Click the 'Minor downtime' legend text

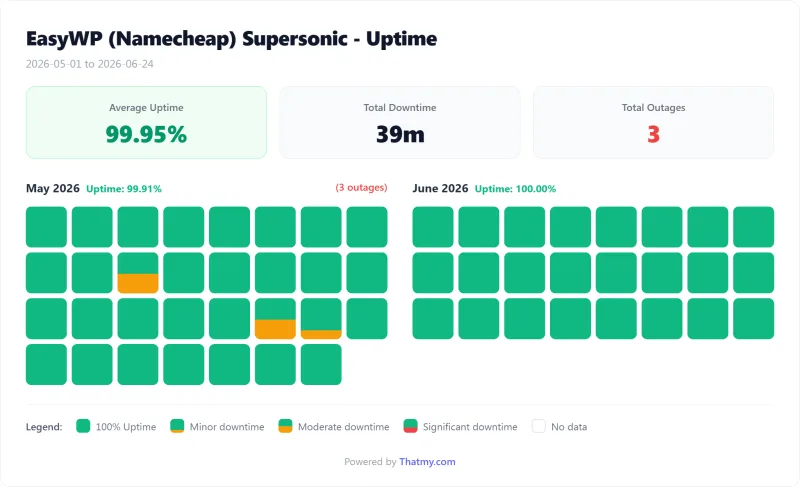click(227, 427)
